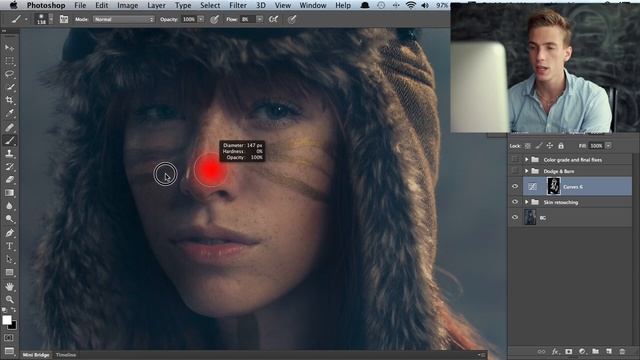Open the Select menu
This screenshot has width=640, height=360.
210,5
